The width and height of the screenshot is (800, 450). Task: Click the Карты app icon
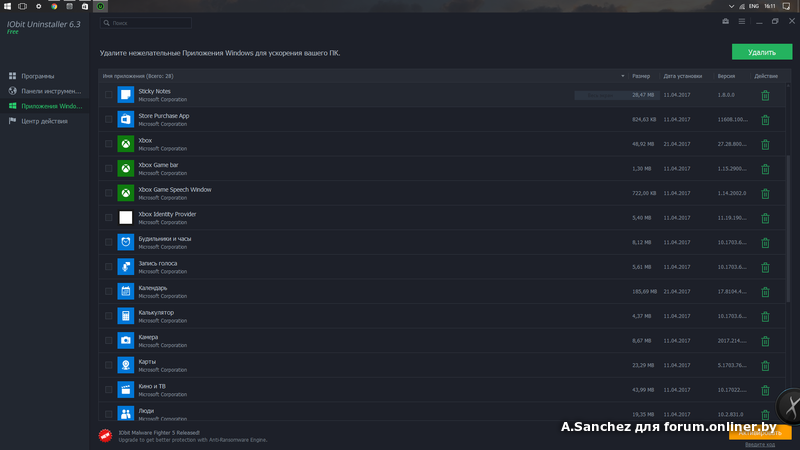126,365
